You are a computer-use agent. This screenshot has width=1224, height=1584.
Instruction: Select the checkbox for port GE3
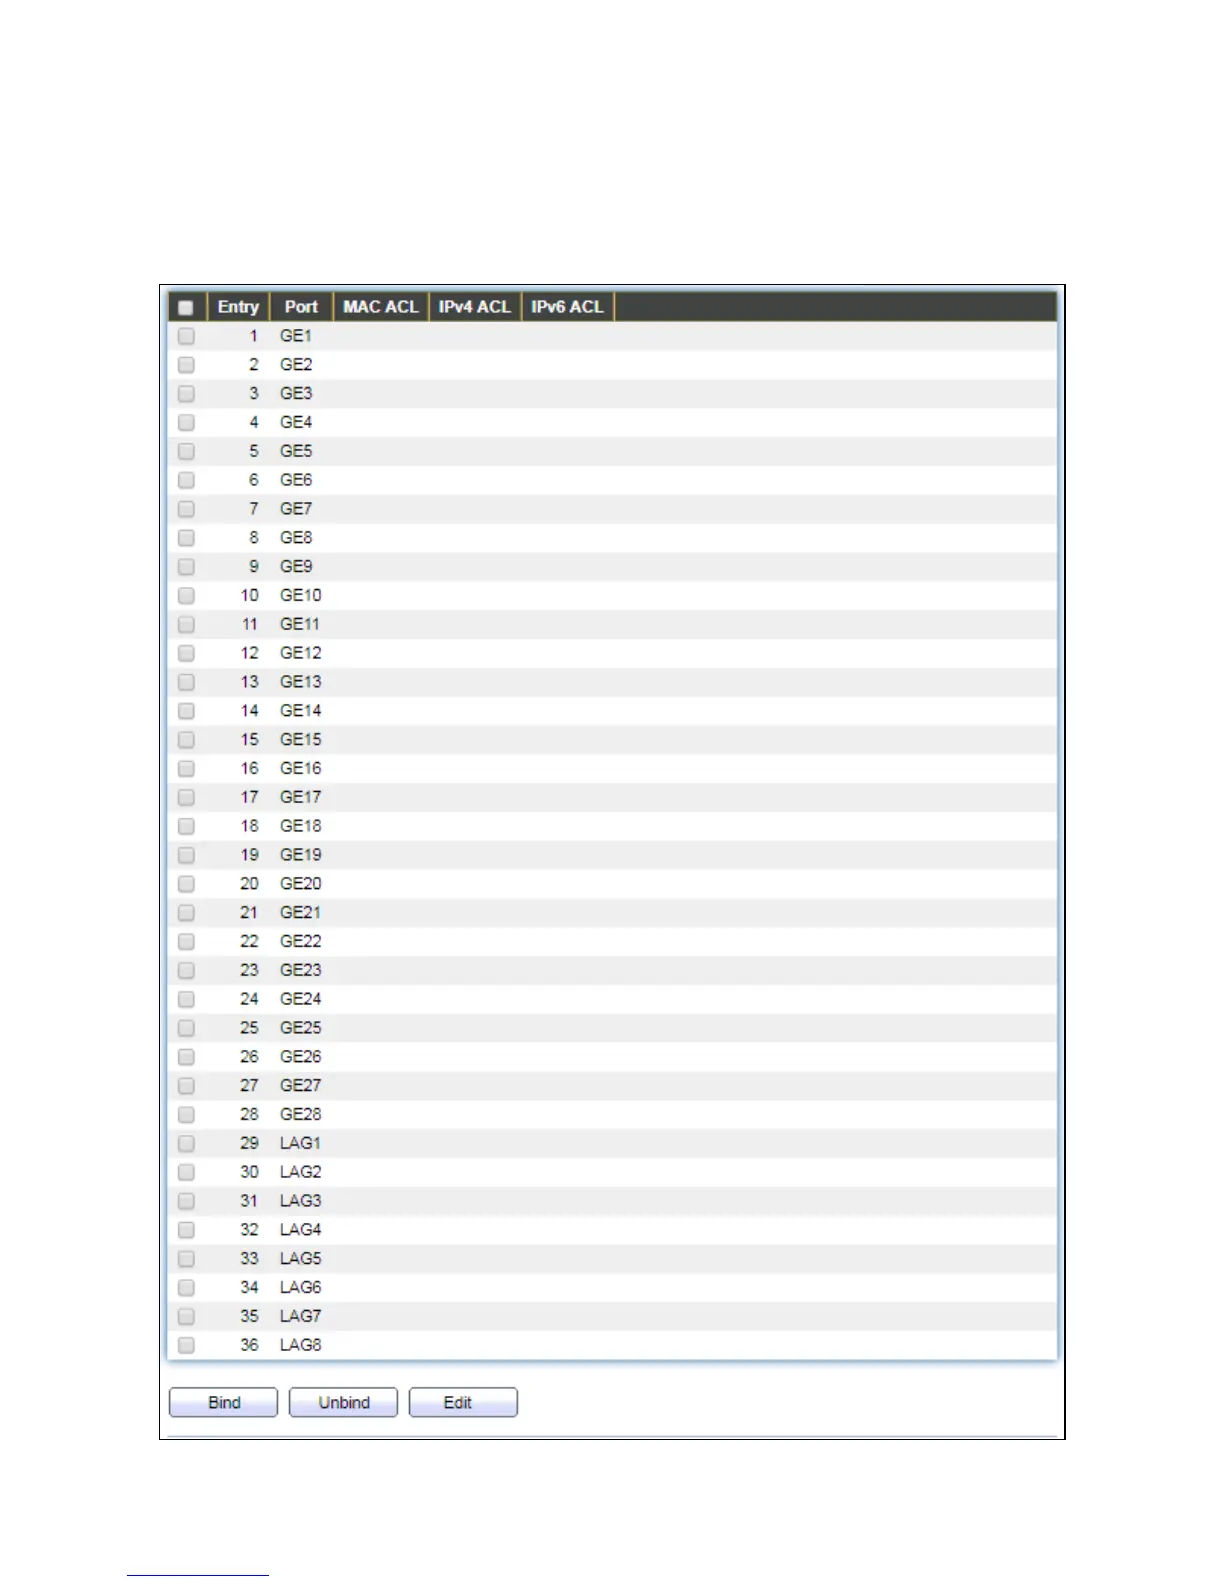tap(186, 394)
